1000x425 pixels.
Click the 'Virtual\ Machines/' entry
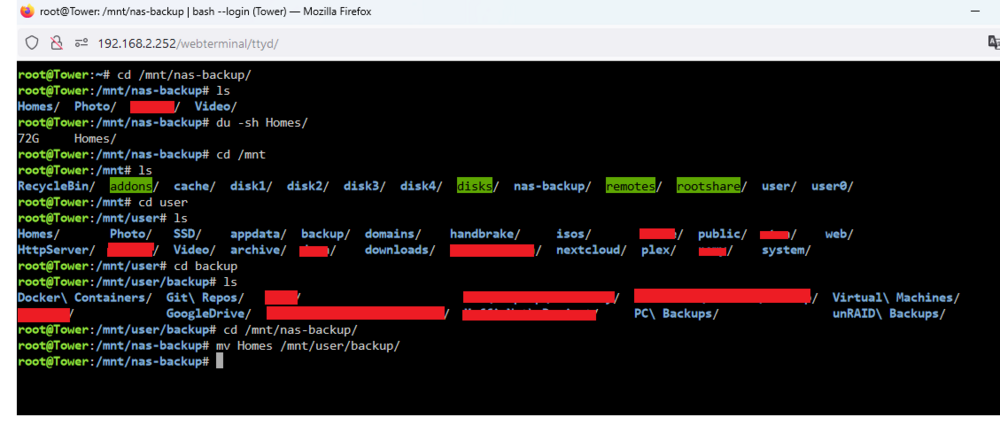896,297
